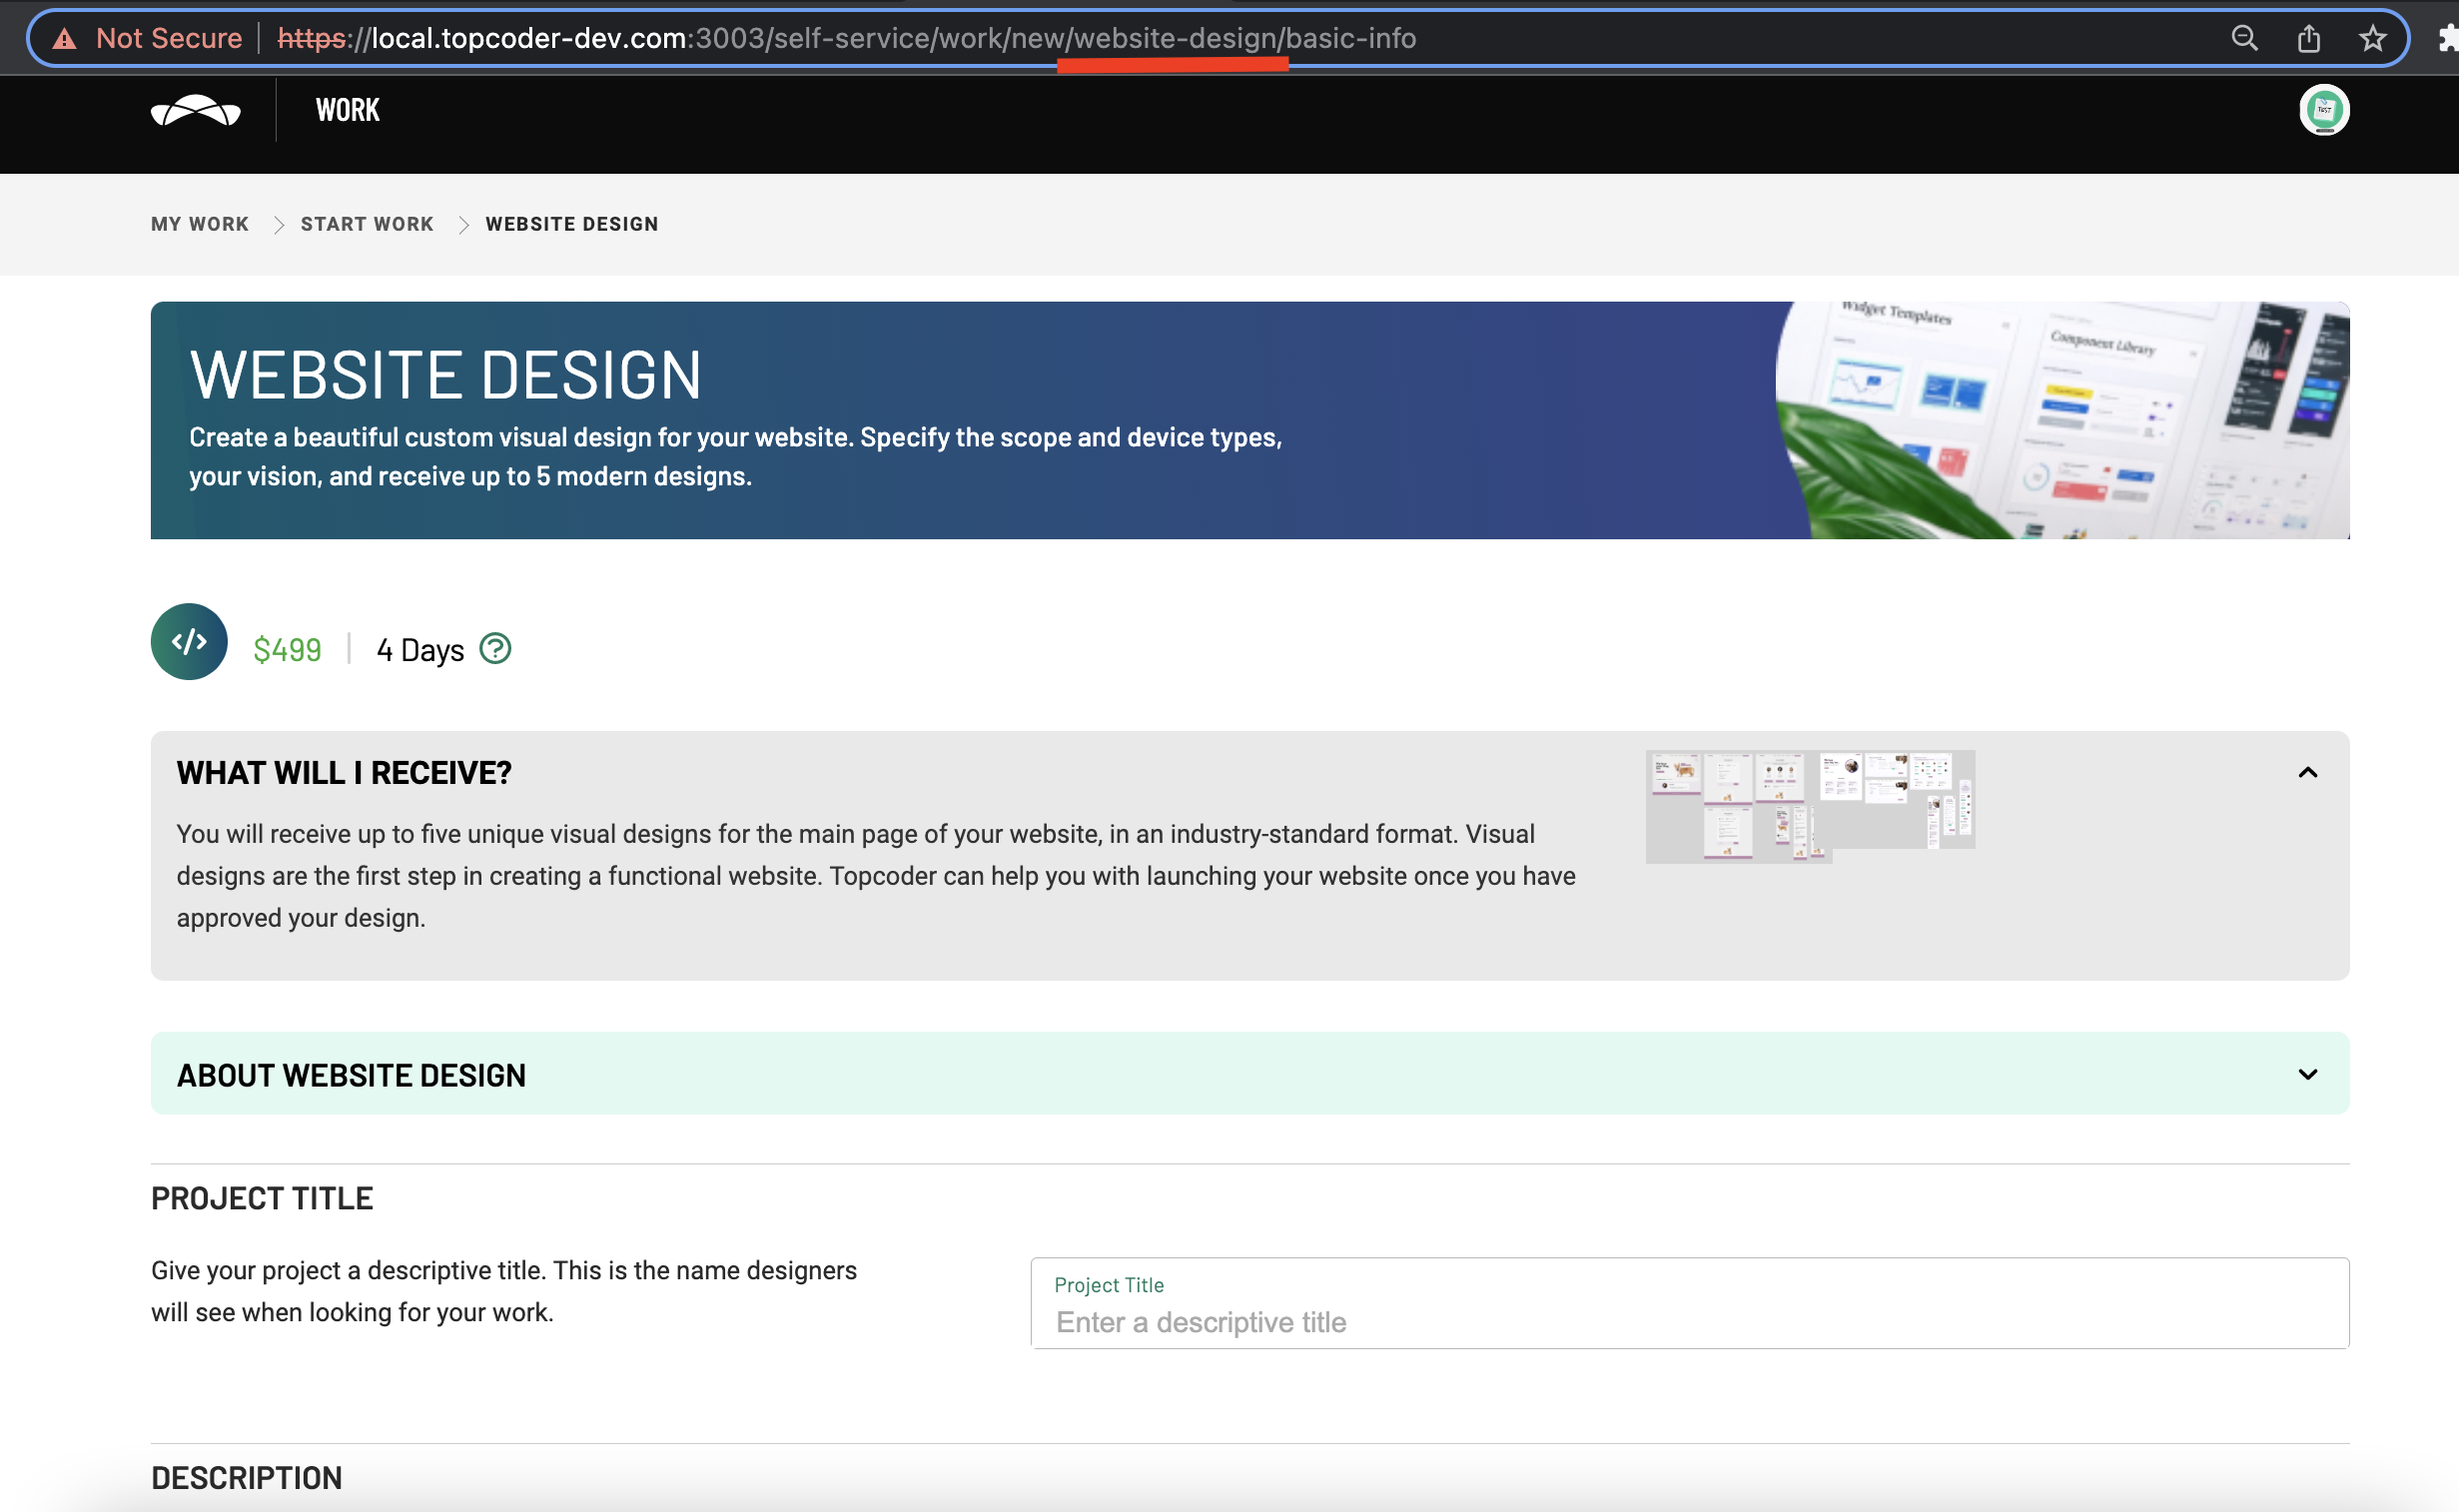
Task: Open the design samples thumbnail image
Action: pyautogui.click(x=1809, y=804)
